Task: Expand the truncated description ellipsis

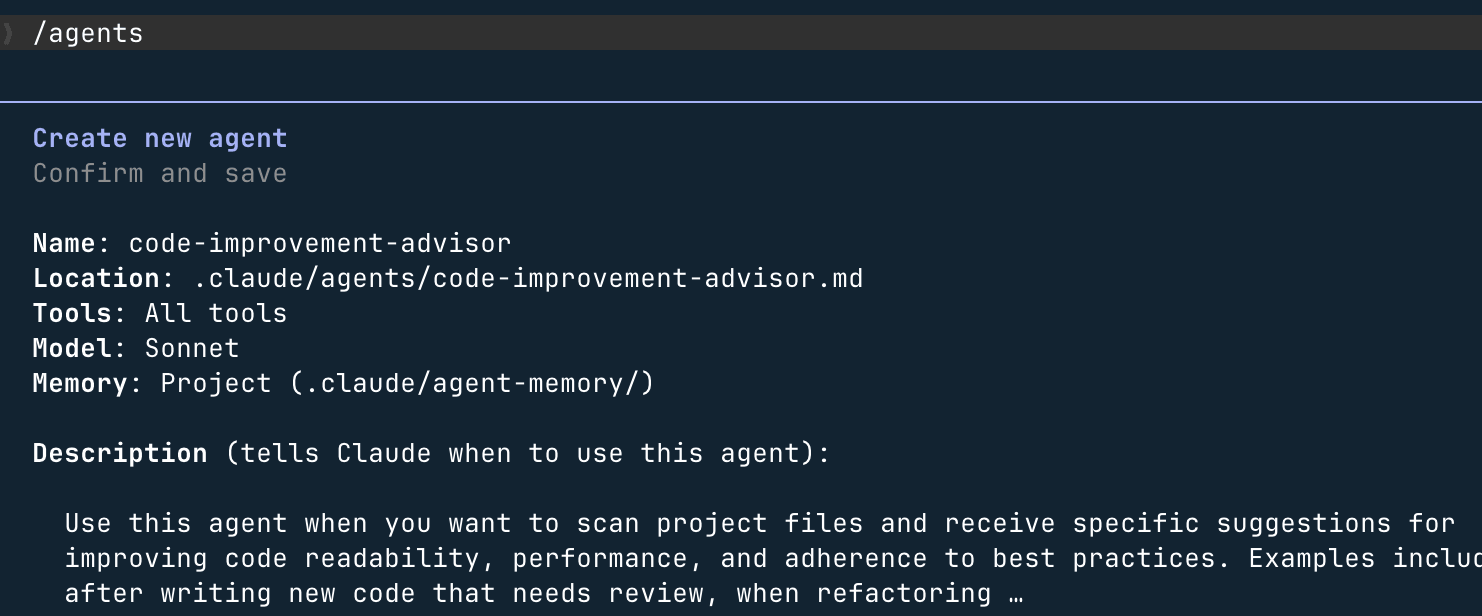Action: (1016, 594)
